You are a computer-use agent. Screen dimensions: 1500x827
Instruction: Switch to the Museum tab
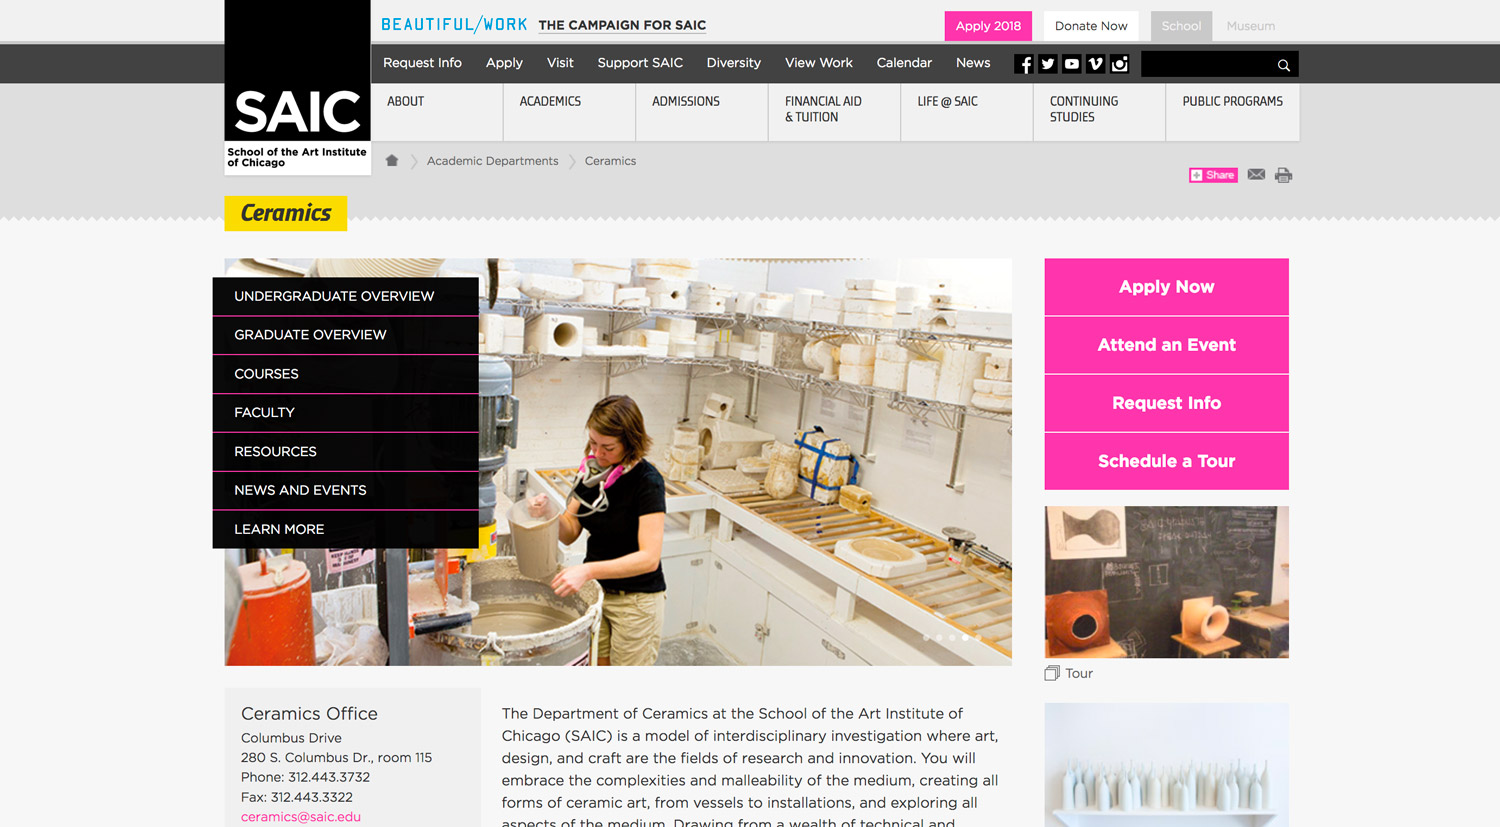coord(1250,26)
